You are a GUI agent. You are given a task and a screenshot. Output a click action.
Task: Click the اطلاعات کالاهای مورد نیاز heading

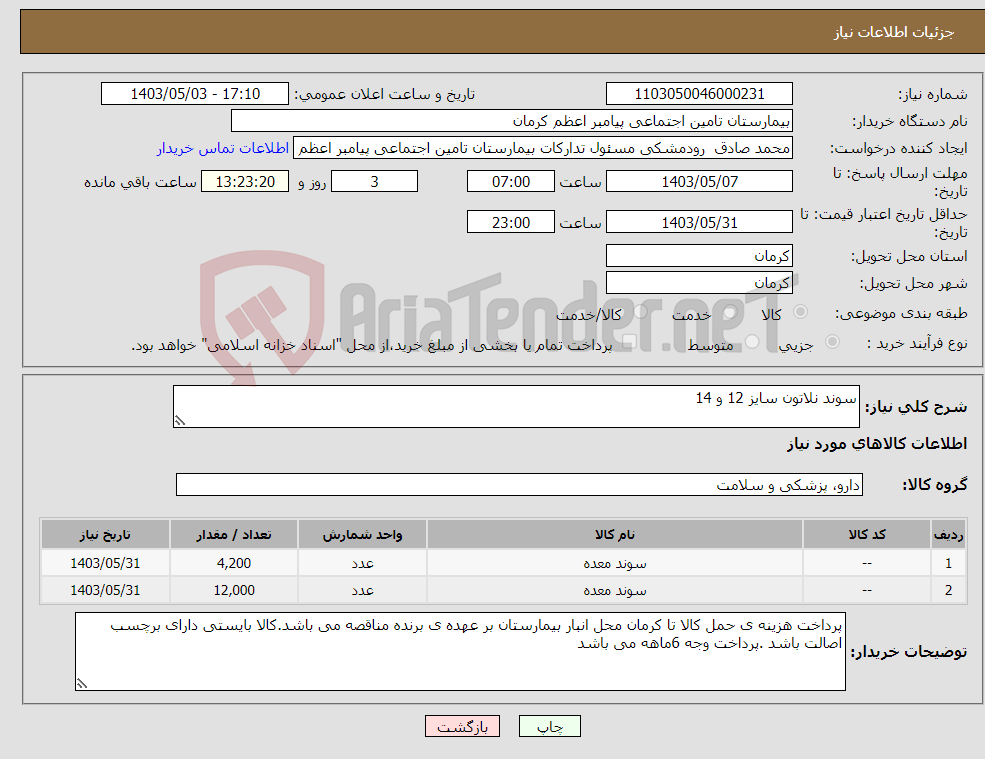pyautogui.click(x=876, y=444)
